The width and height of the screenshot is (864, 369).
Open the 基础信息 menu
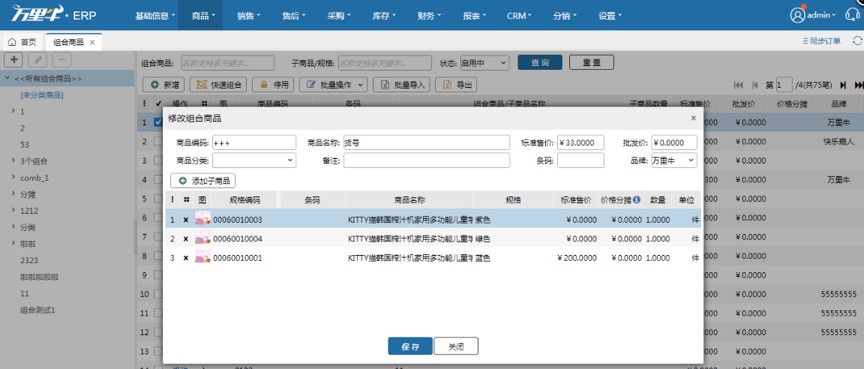pos(155,15)
